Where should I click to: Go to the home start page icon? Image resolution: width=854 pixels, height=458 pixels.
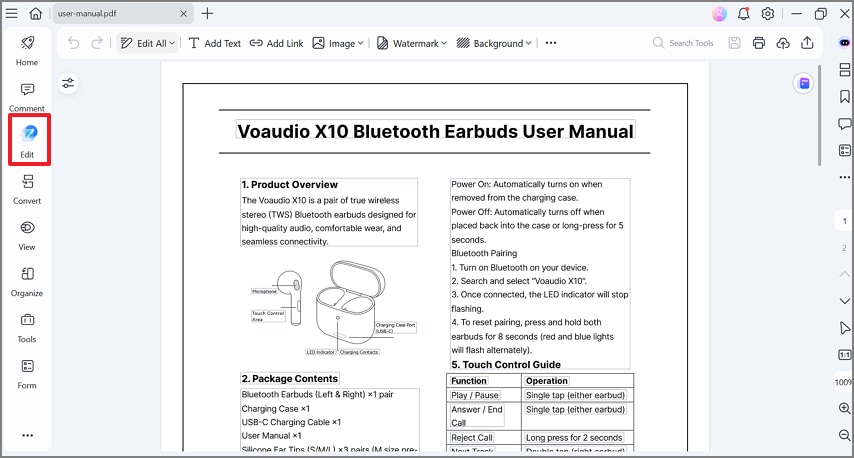click(x=35, y=14)
